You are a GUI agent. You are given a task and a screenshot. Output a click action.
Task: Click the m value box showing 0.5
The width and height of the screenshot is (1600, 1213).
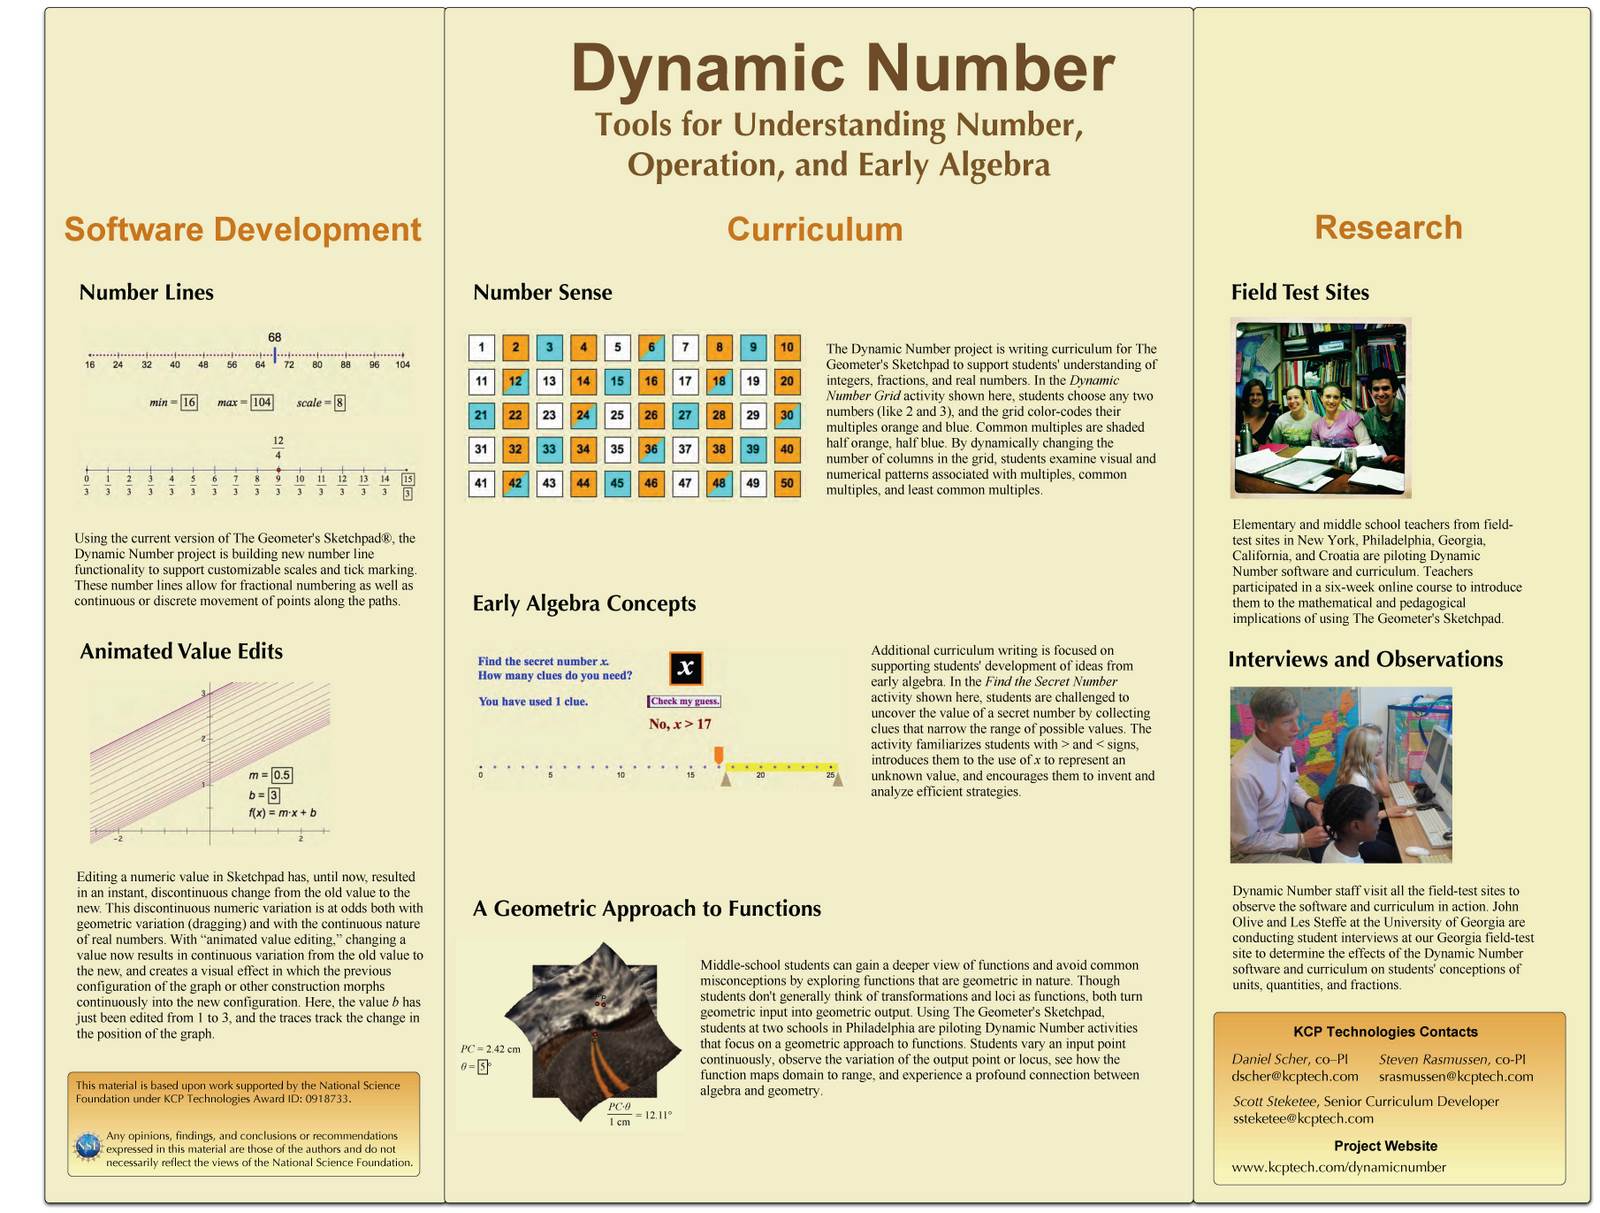(282, 775)
